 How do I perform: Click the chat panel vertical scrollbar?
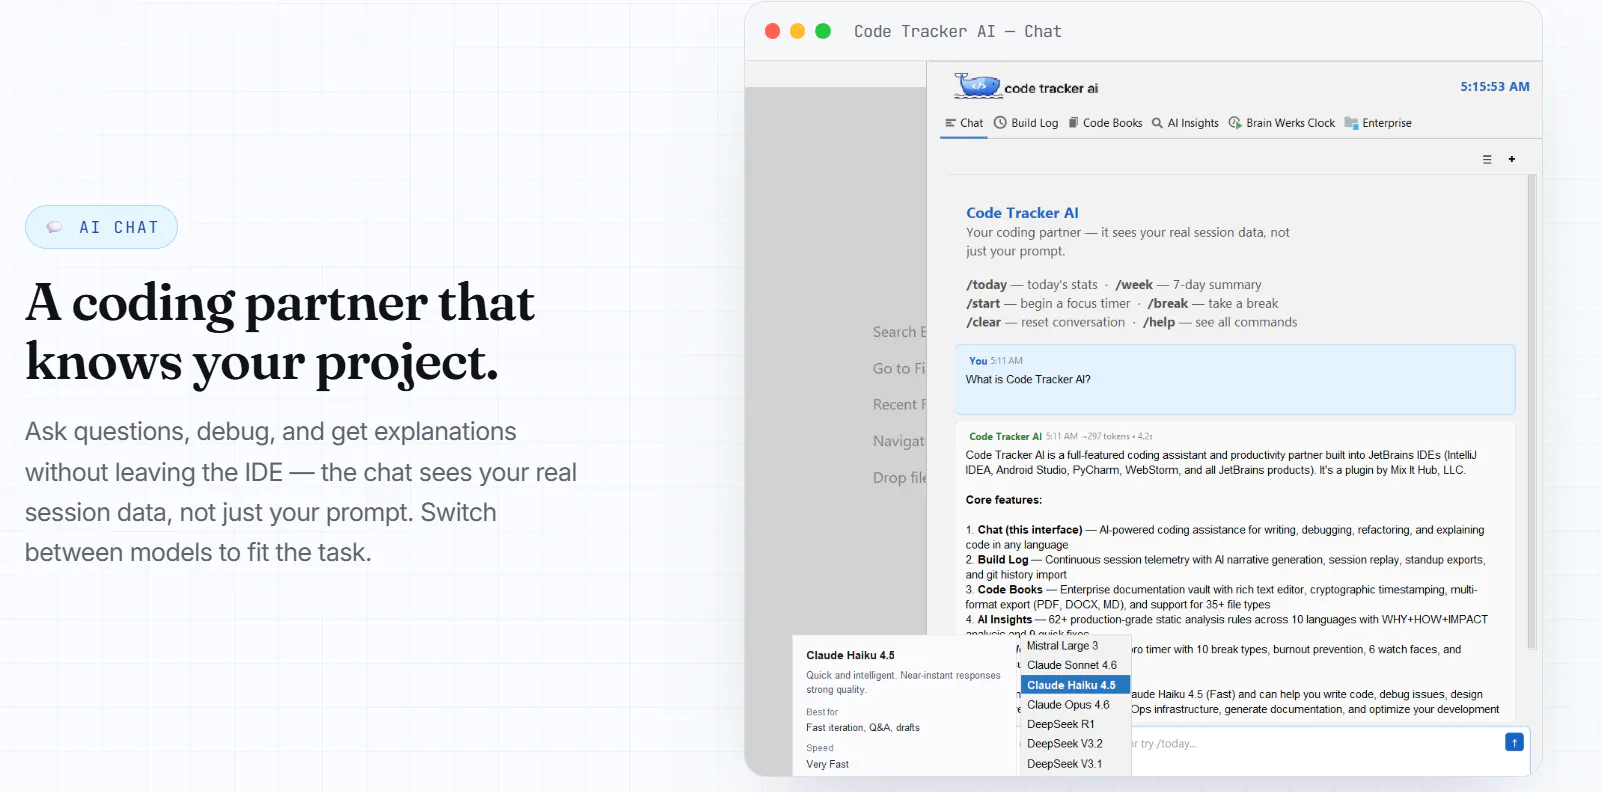pyautogui.click(x=1532, y=410)
